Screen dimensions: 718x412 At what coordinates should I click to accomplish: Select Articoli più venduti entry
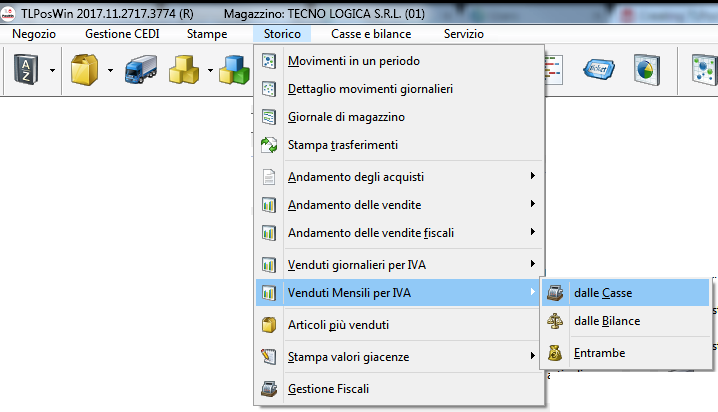(338, 325)
